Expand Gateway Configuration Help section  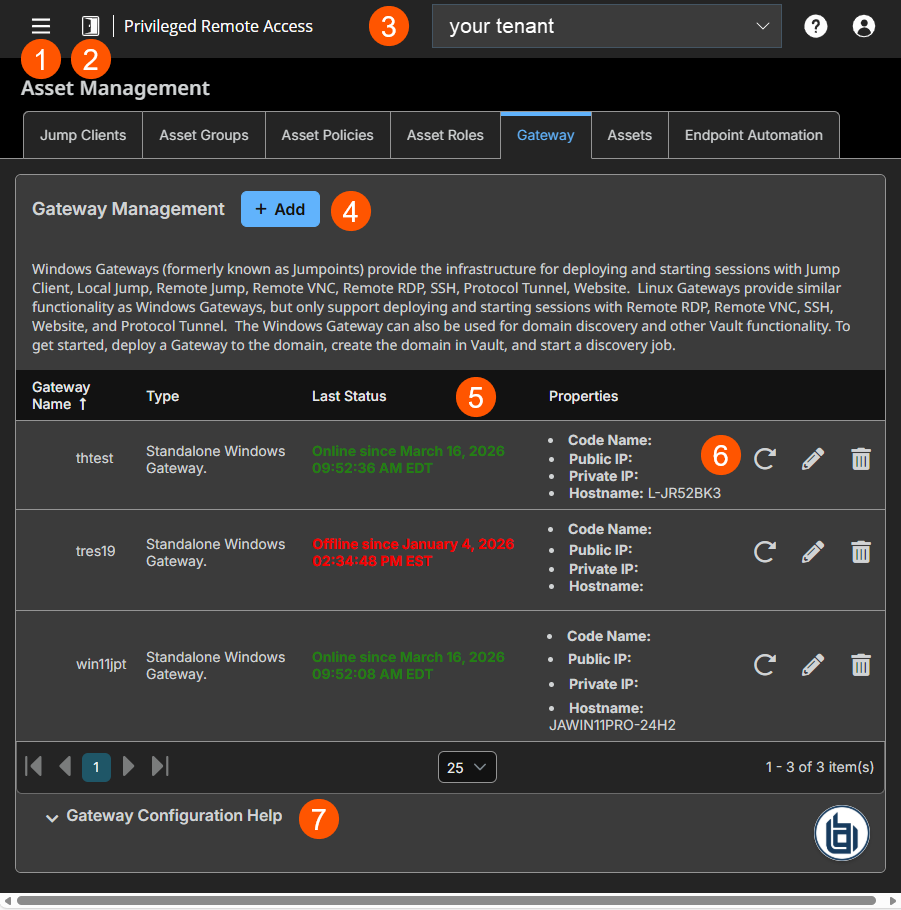click(x=164, y=816)
